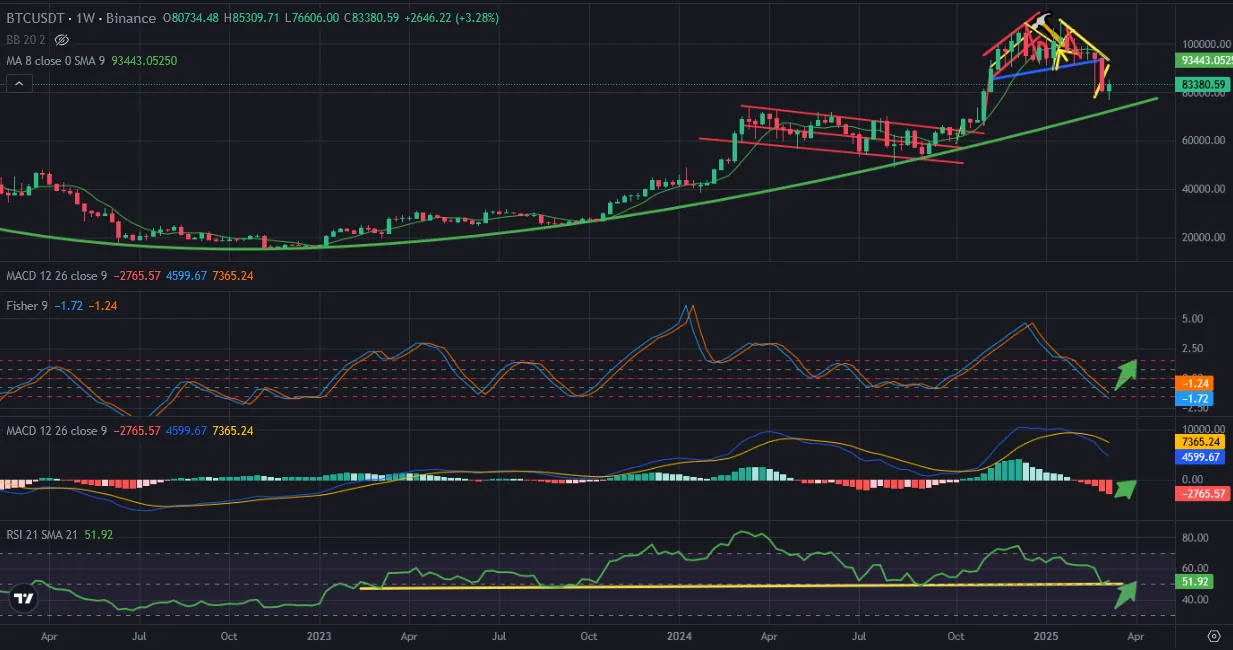This screenshot has width=1233, height=650.
Task: Click the change value +2646.22 (+3.28%)
Action: pyautogui.click(x=453, y=18)
